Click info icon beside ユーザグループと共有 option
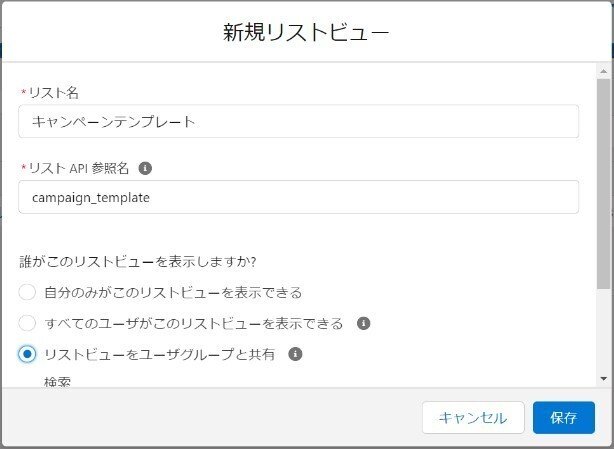This screenshot has height=449, width=614. click(295, 354)
